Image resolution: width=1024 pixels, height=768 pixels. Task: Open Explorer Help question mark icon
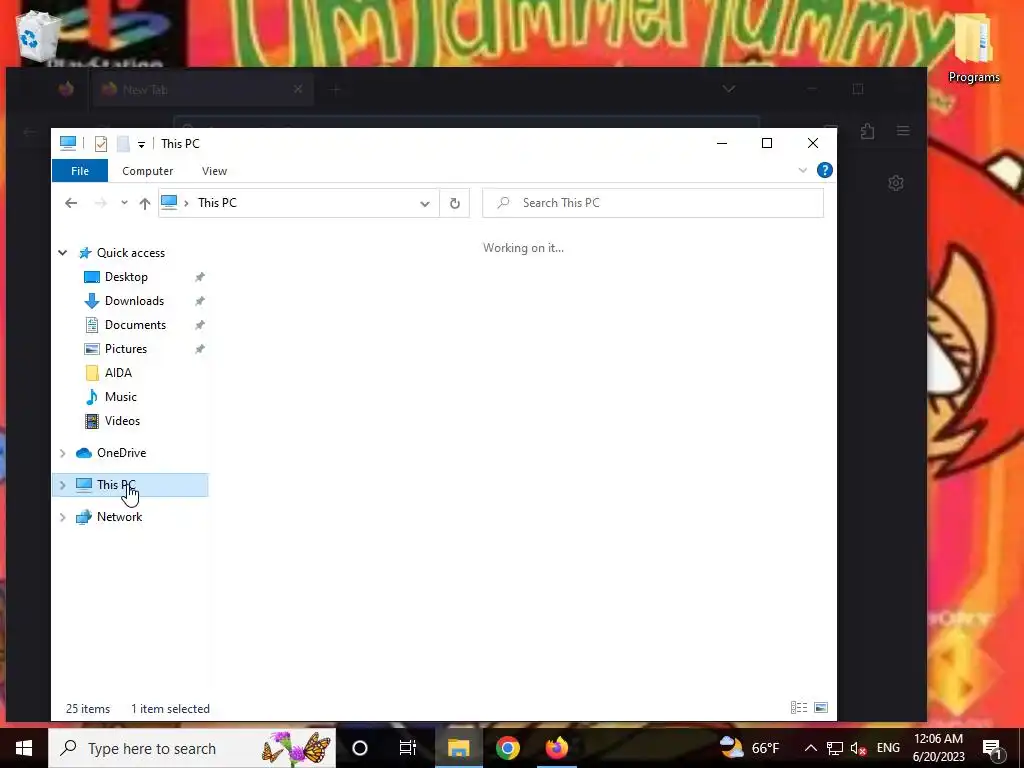(825, 170)
